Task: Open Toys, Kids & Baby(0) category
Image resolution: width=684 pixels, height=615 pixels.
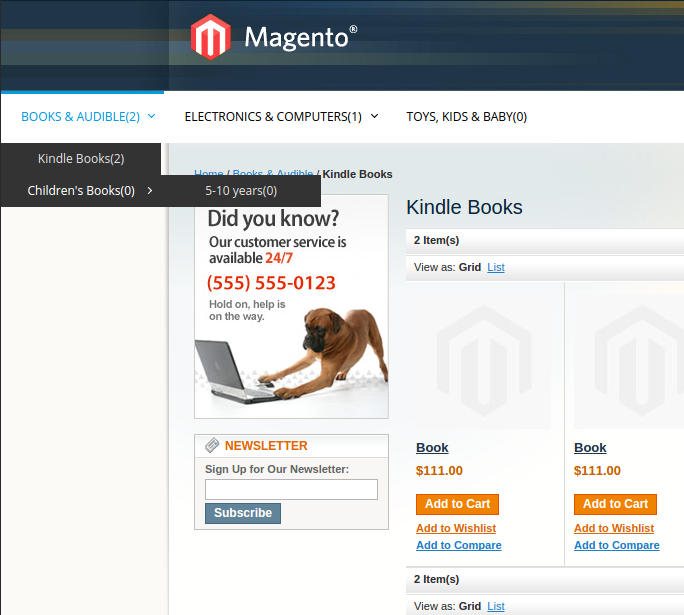Action: click(467, 117)
